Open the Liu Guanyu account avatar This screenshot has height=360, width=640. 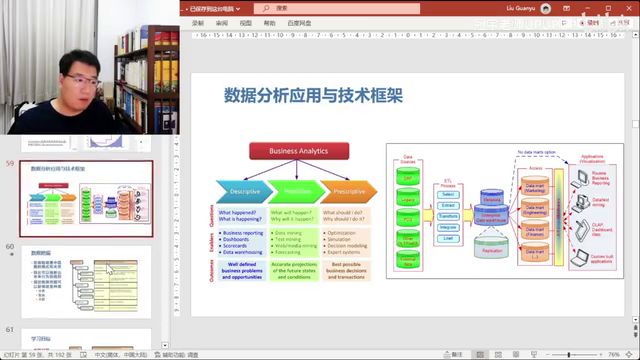545,8
